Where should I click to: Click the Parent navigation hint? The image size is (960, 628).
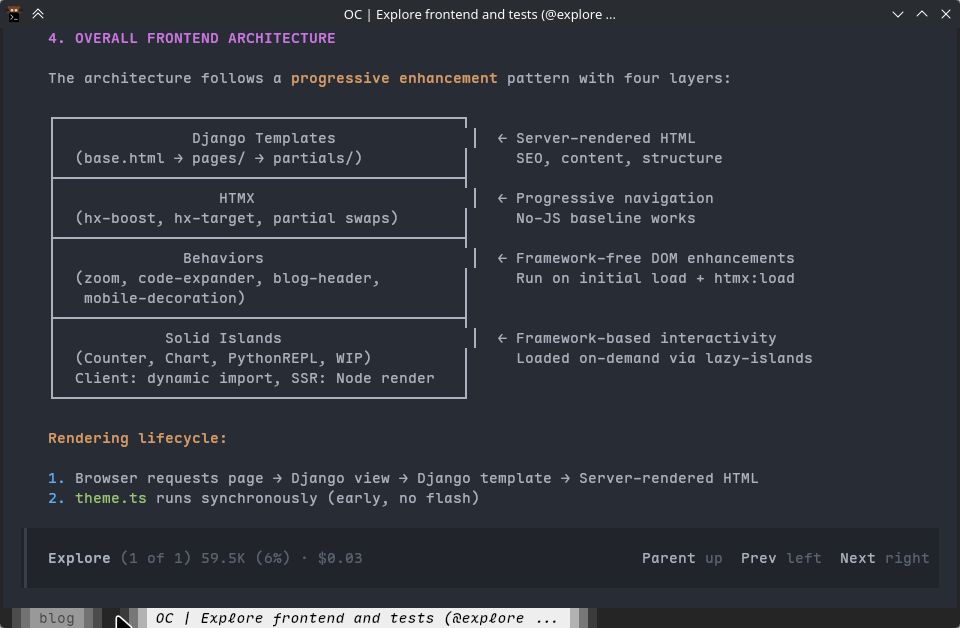682,558
